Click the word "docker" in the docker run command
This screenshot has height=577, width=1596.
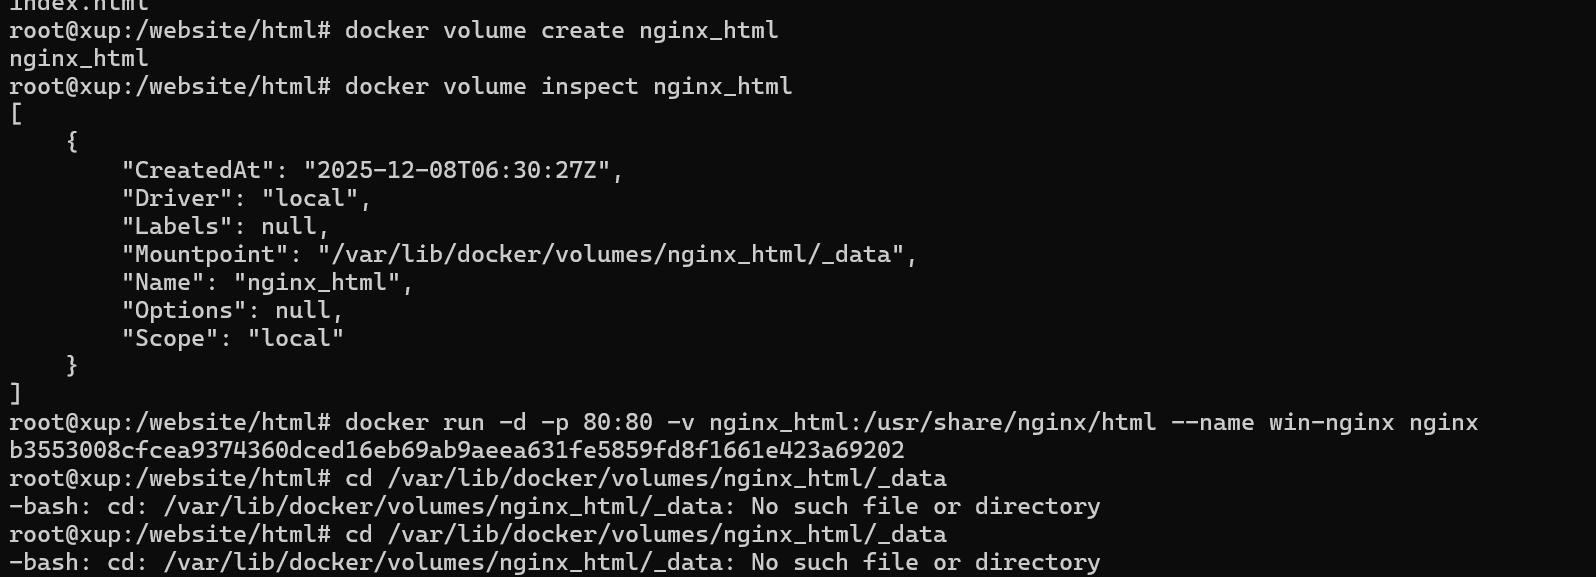(x=386, y=422)
